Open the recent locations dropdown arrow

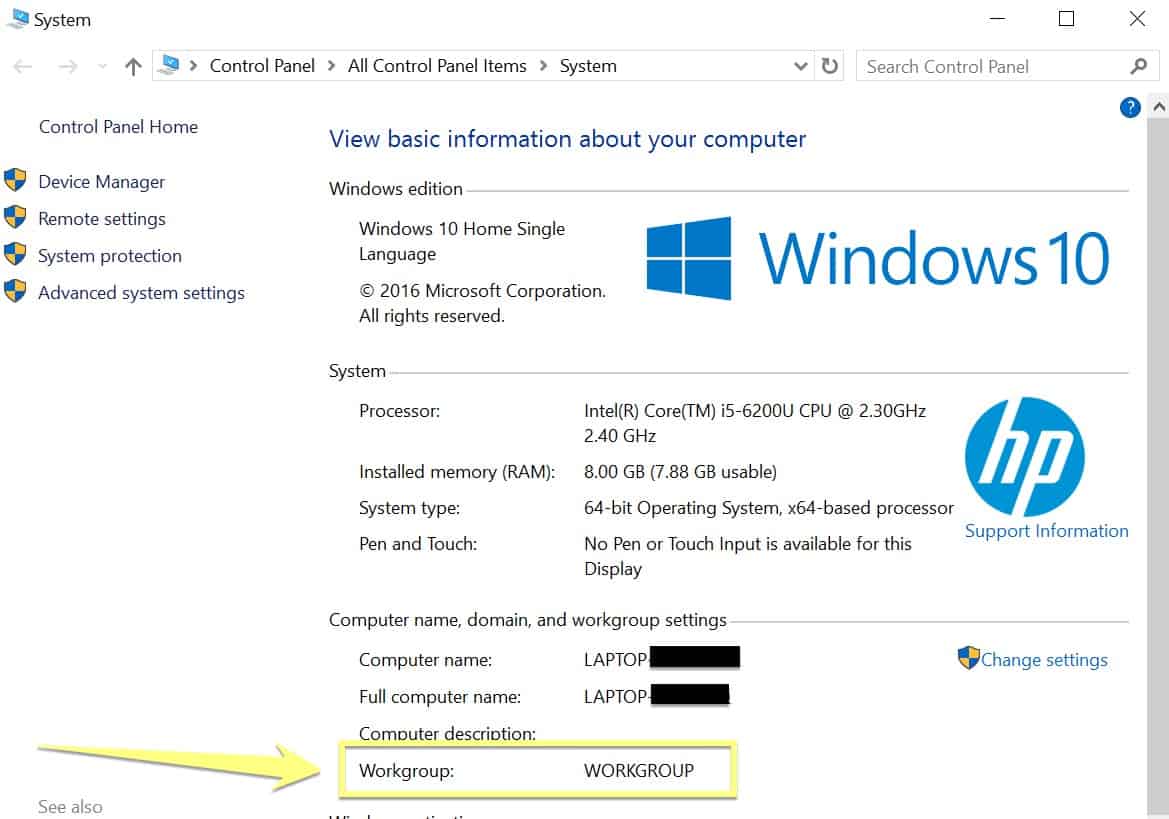pyautogui.click(x=102, y=67)
